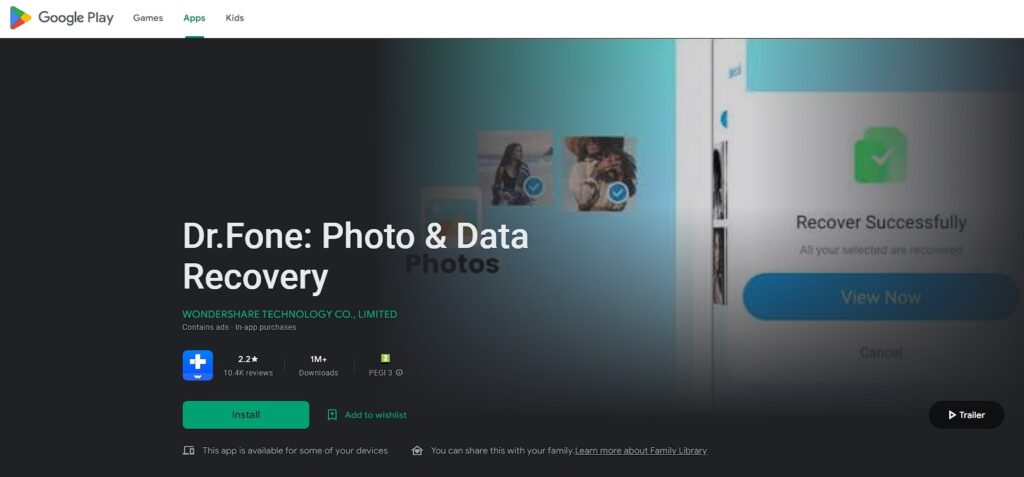
Task: Click the Dr.Fone app title heading
Action: [355, 256]
